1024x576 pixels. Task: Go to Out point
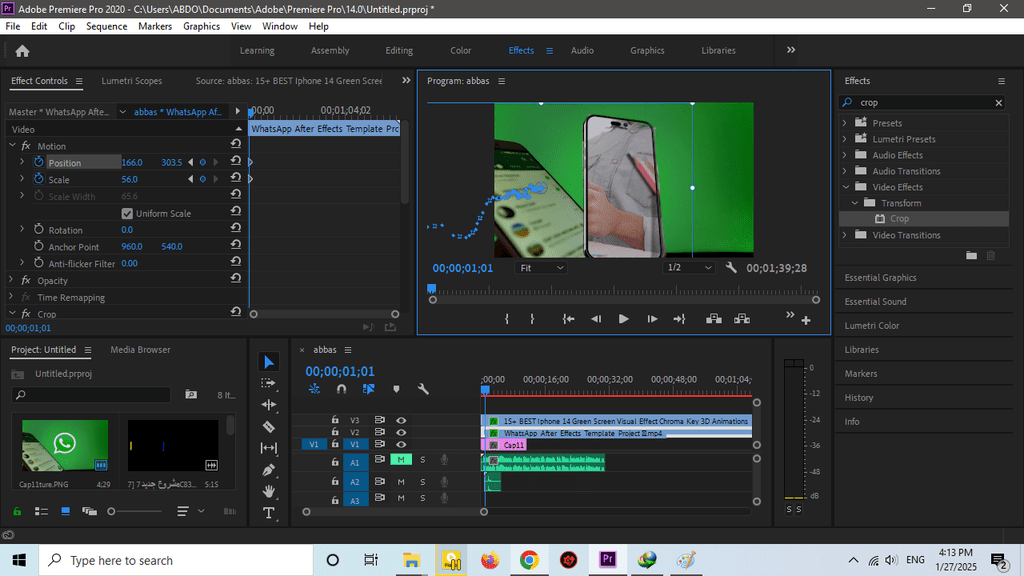[x=679, y=319]
